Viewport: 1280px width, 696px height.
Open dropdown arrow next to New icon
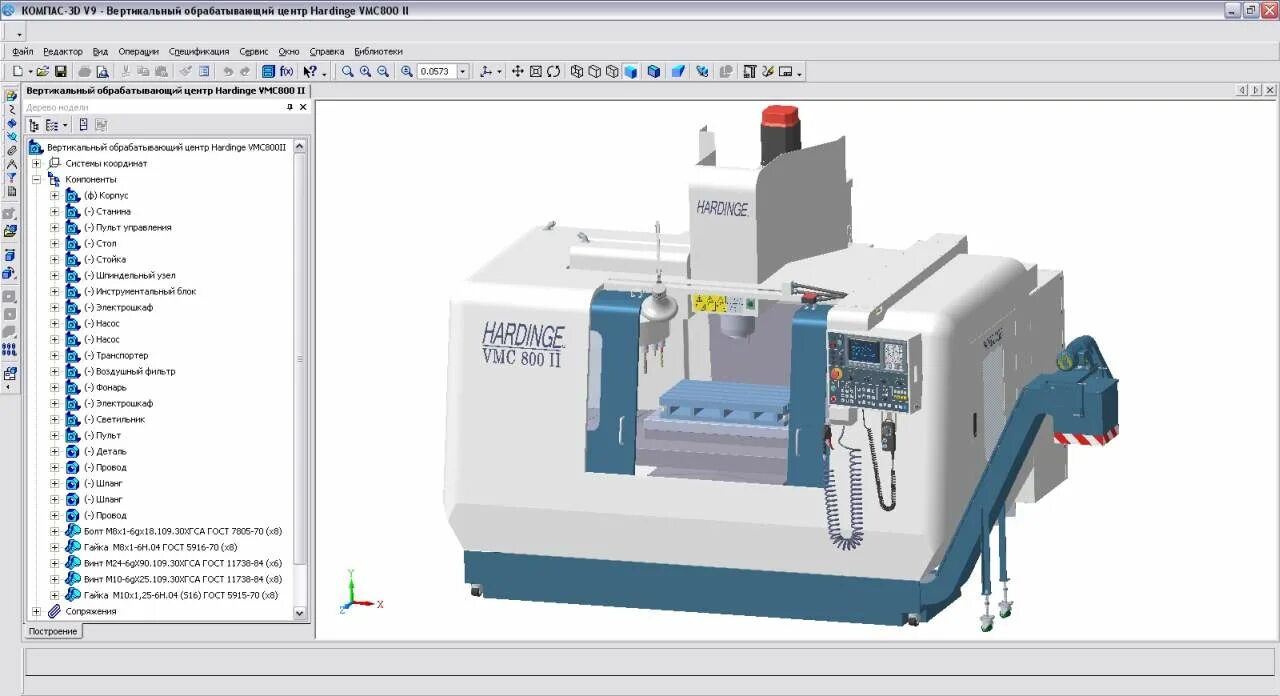[x=30, y=72]
